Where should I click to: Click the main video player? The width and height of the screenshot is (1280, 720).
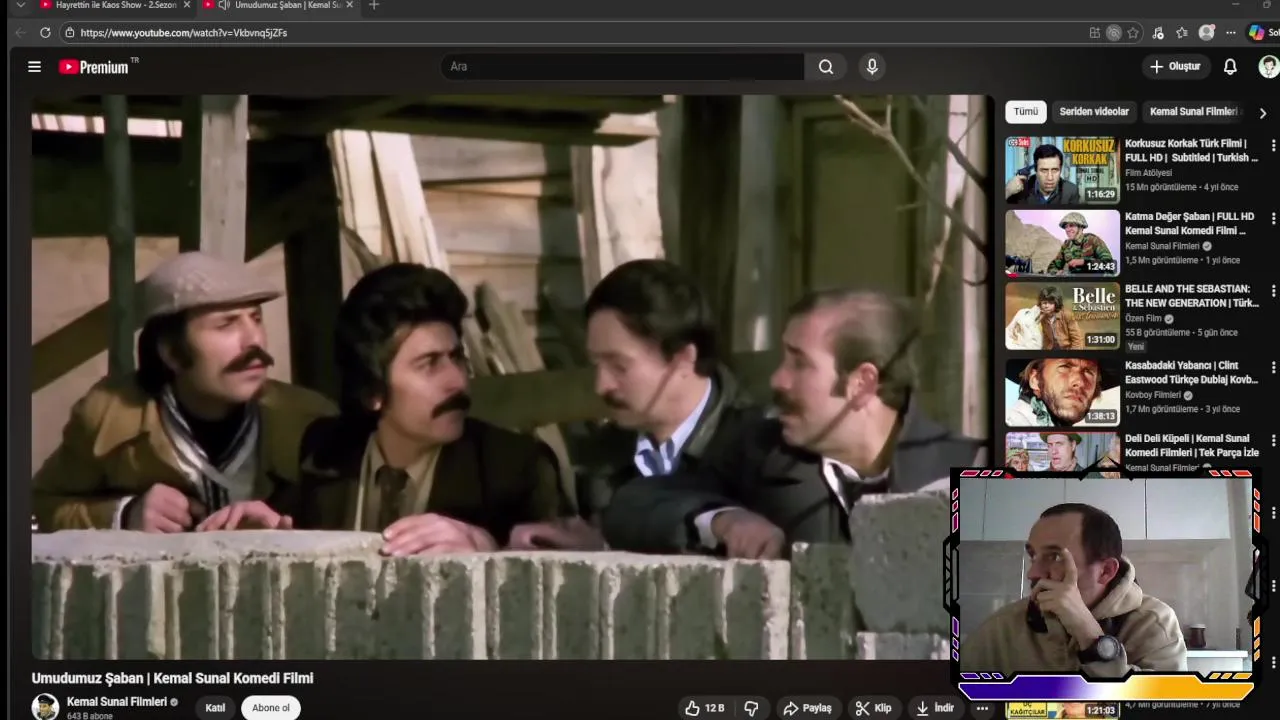tap(512, 377)
